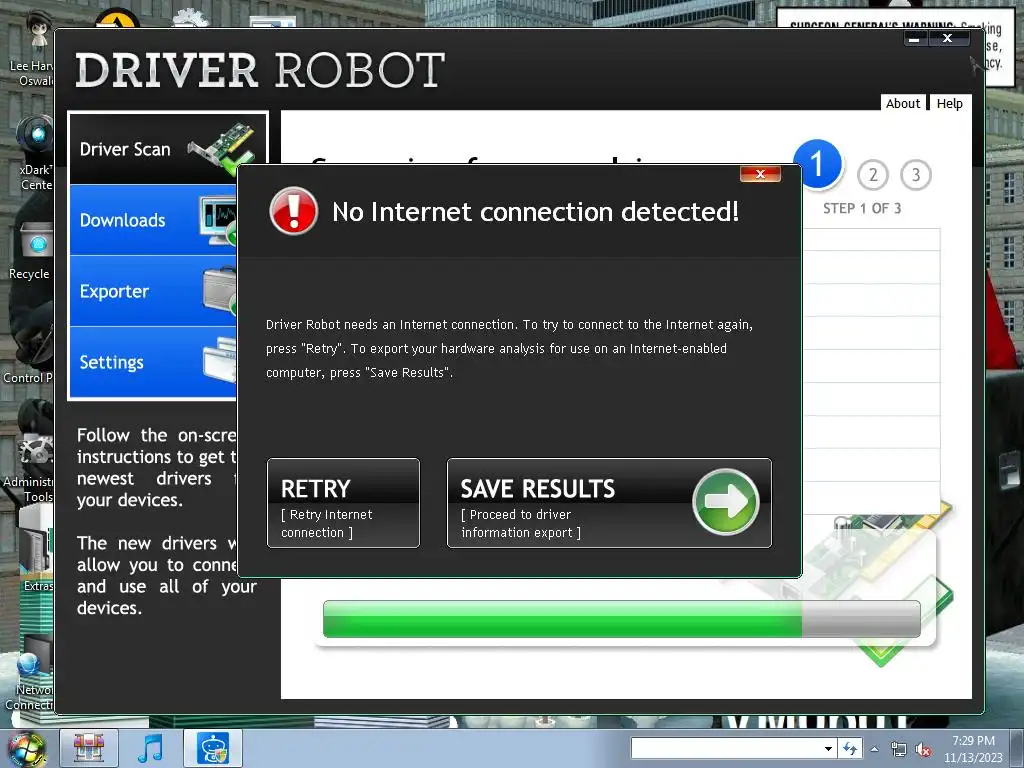Click the DRIVER ROBOT logo title
1024x768 pixels.
260,71
